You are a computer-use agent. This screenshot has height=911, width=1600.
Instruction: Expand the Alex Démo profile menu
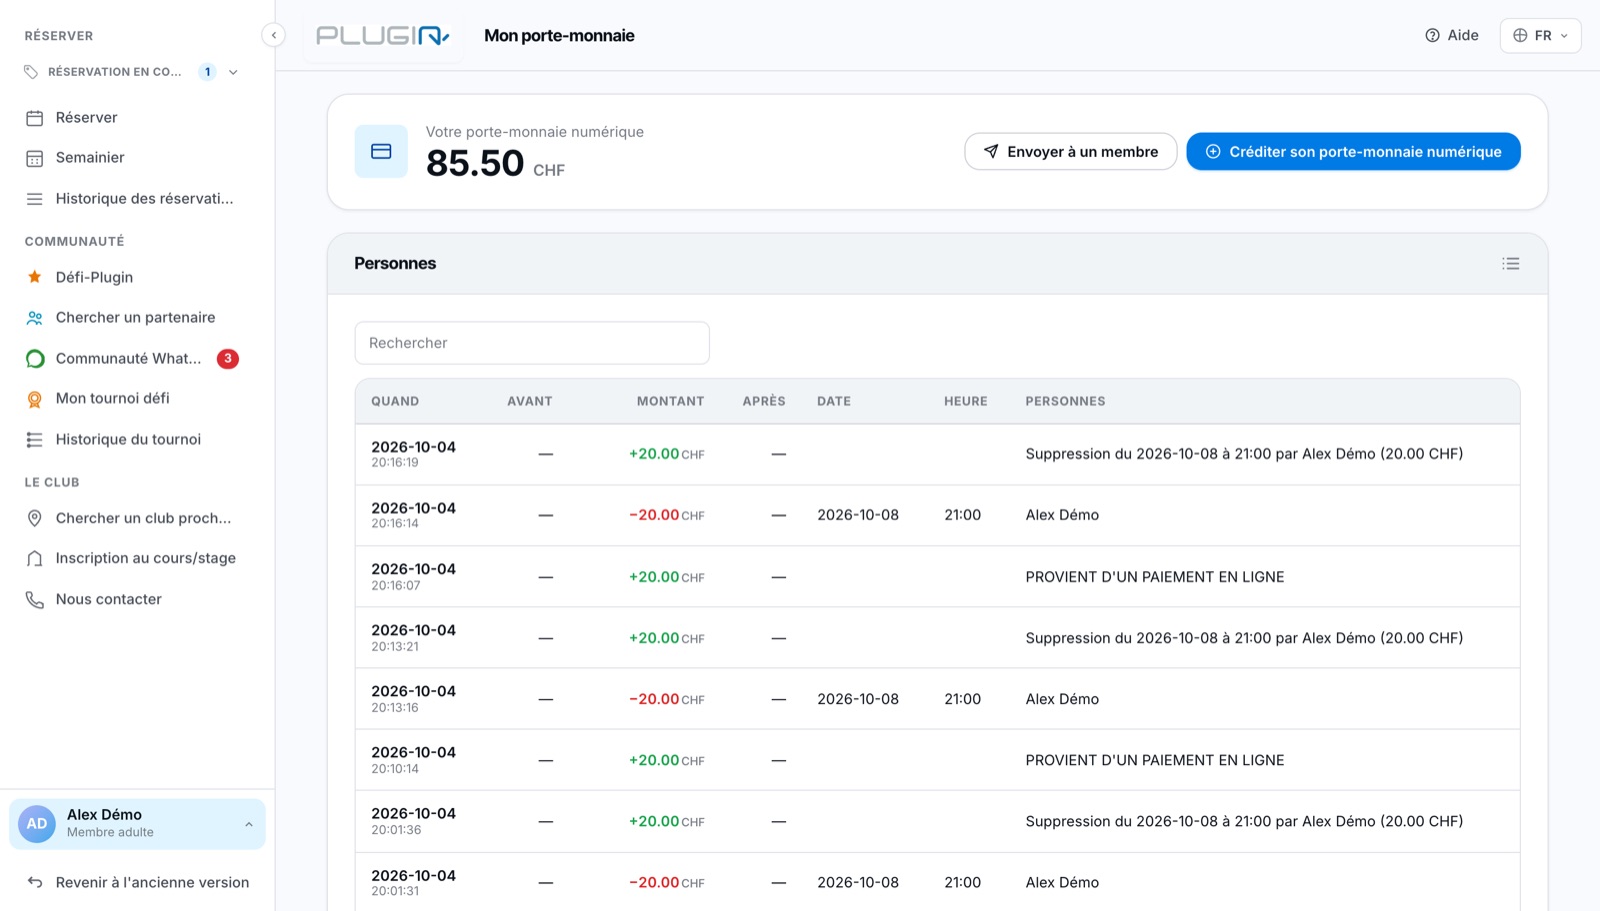(x=248, y=824)
